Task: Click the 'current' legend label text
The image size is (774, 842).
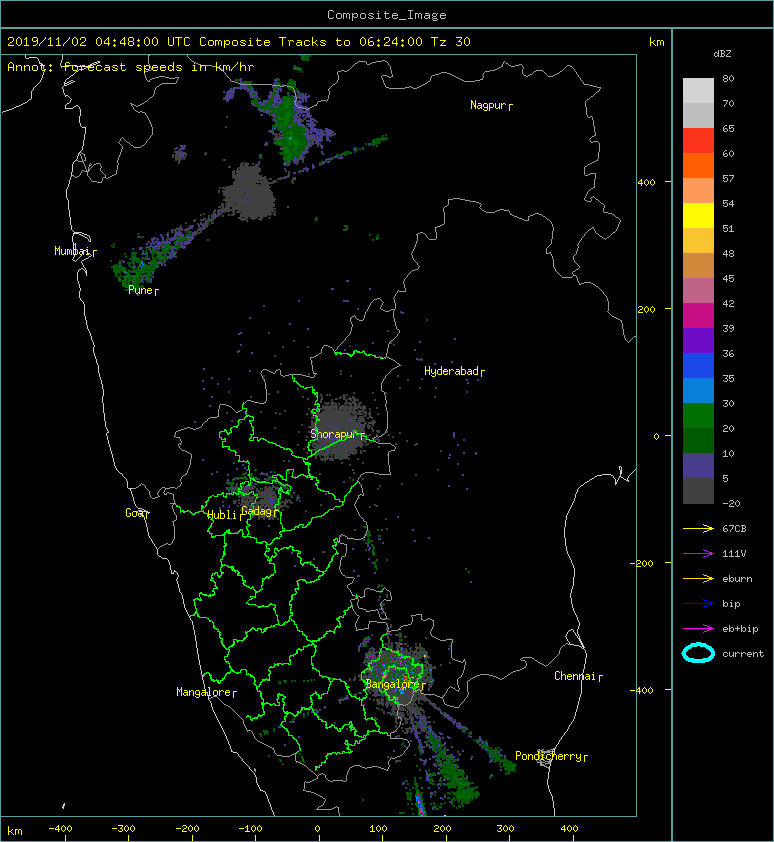Action: pos(743,654)
